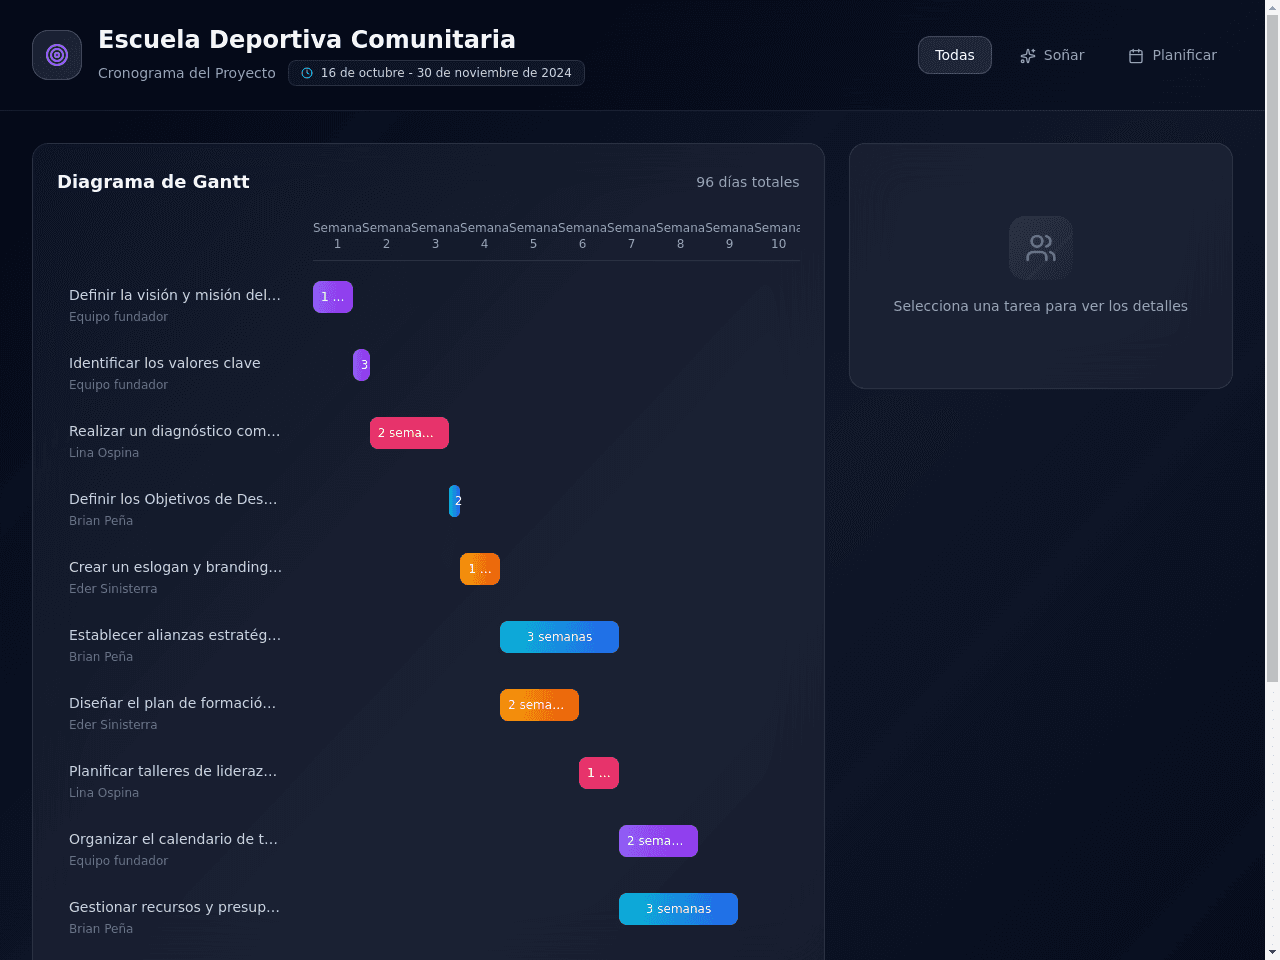The image size is (1280, 960).
Task: Click the calendar icon beside Planificar
Action: (1136, 56)
